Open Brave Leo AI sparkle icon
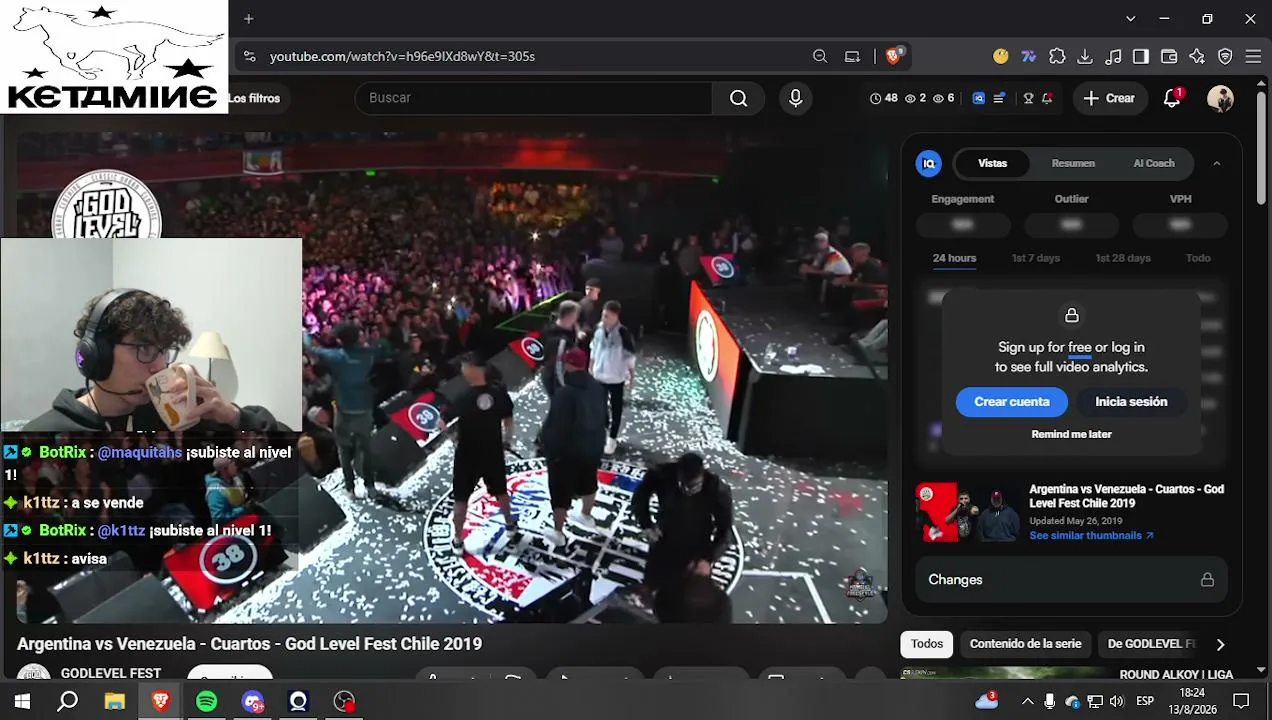The image size is (1272, 720). (1196, 56)
